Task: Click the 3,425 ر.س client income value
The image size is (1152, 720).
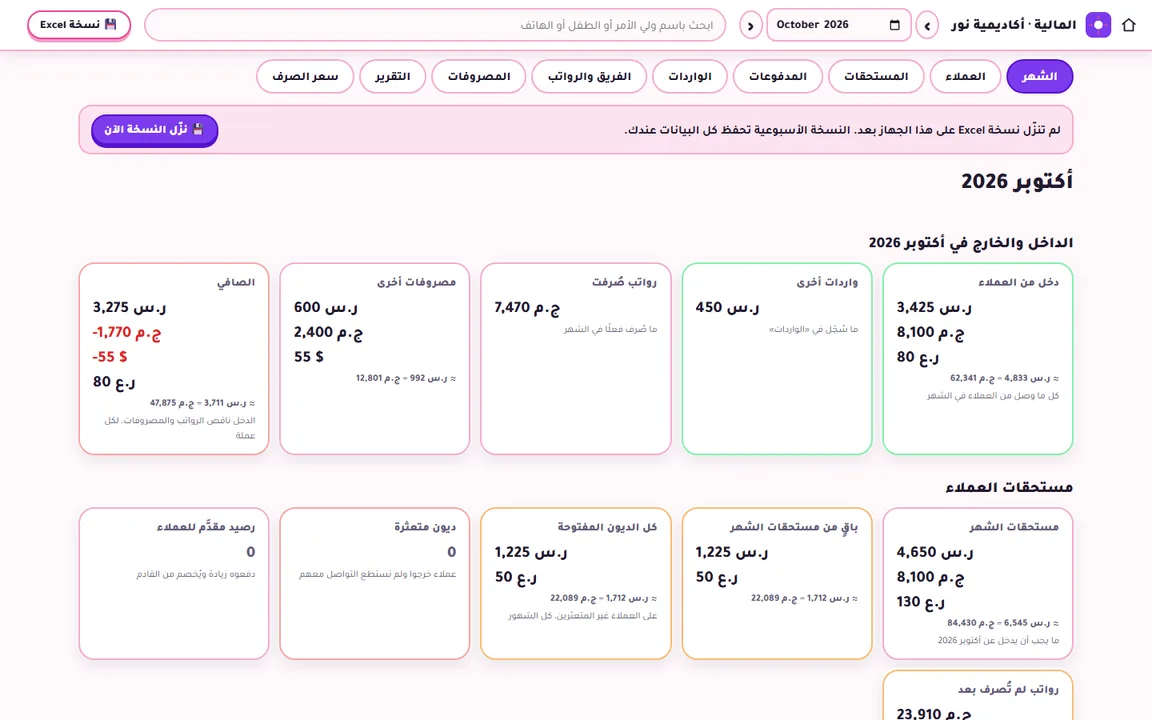Action: (x=934, y=307)
